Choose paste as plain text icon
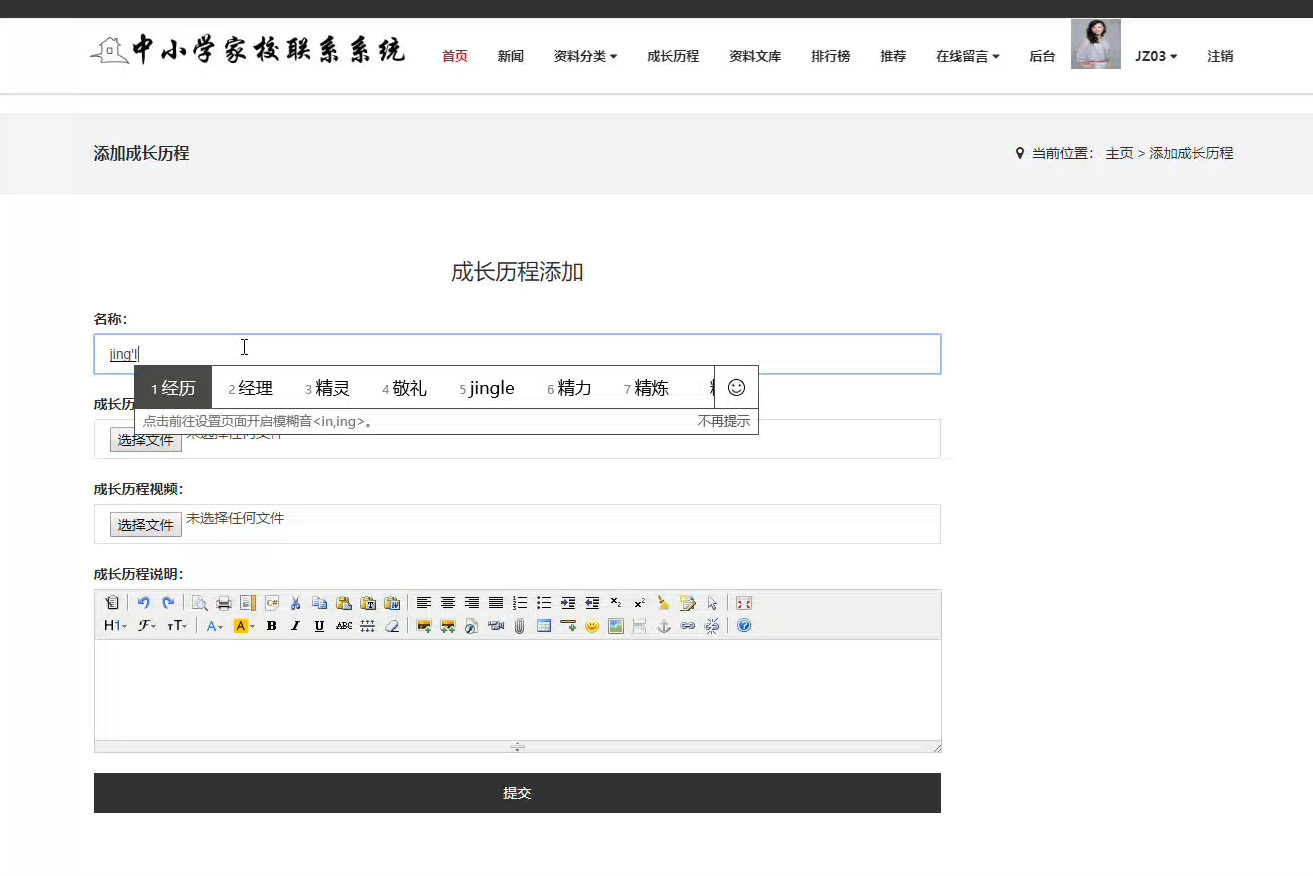The height and width of the screenshot is (876, 1313). (368, 603)
